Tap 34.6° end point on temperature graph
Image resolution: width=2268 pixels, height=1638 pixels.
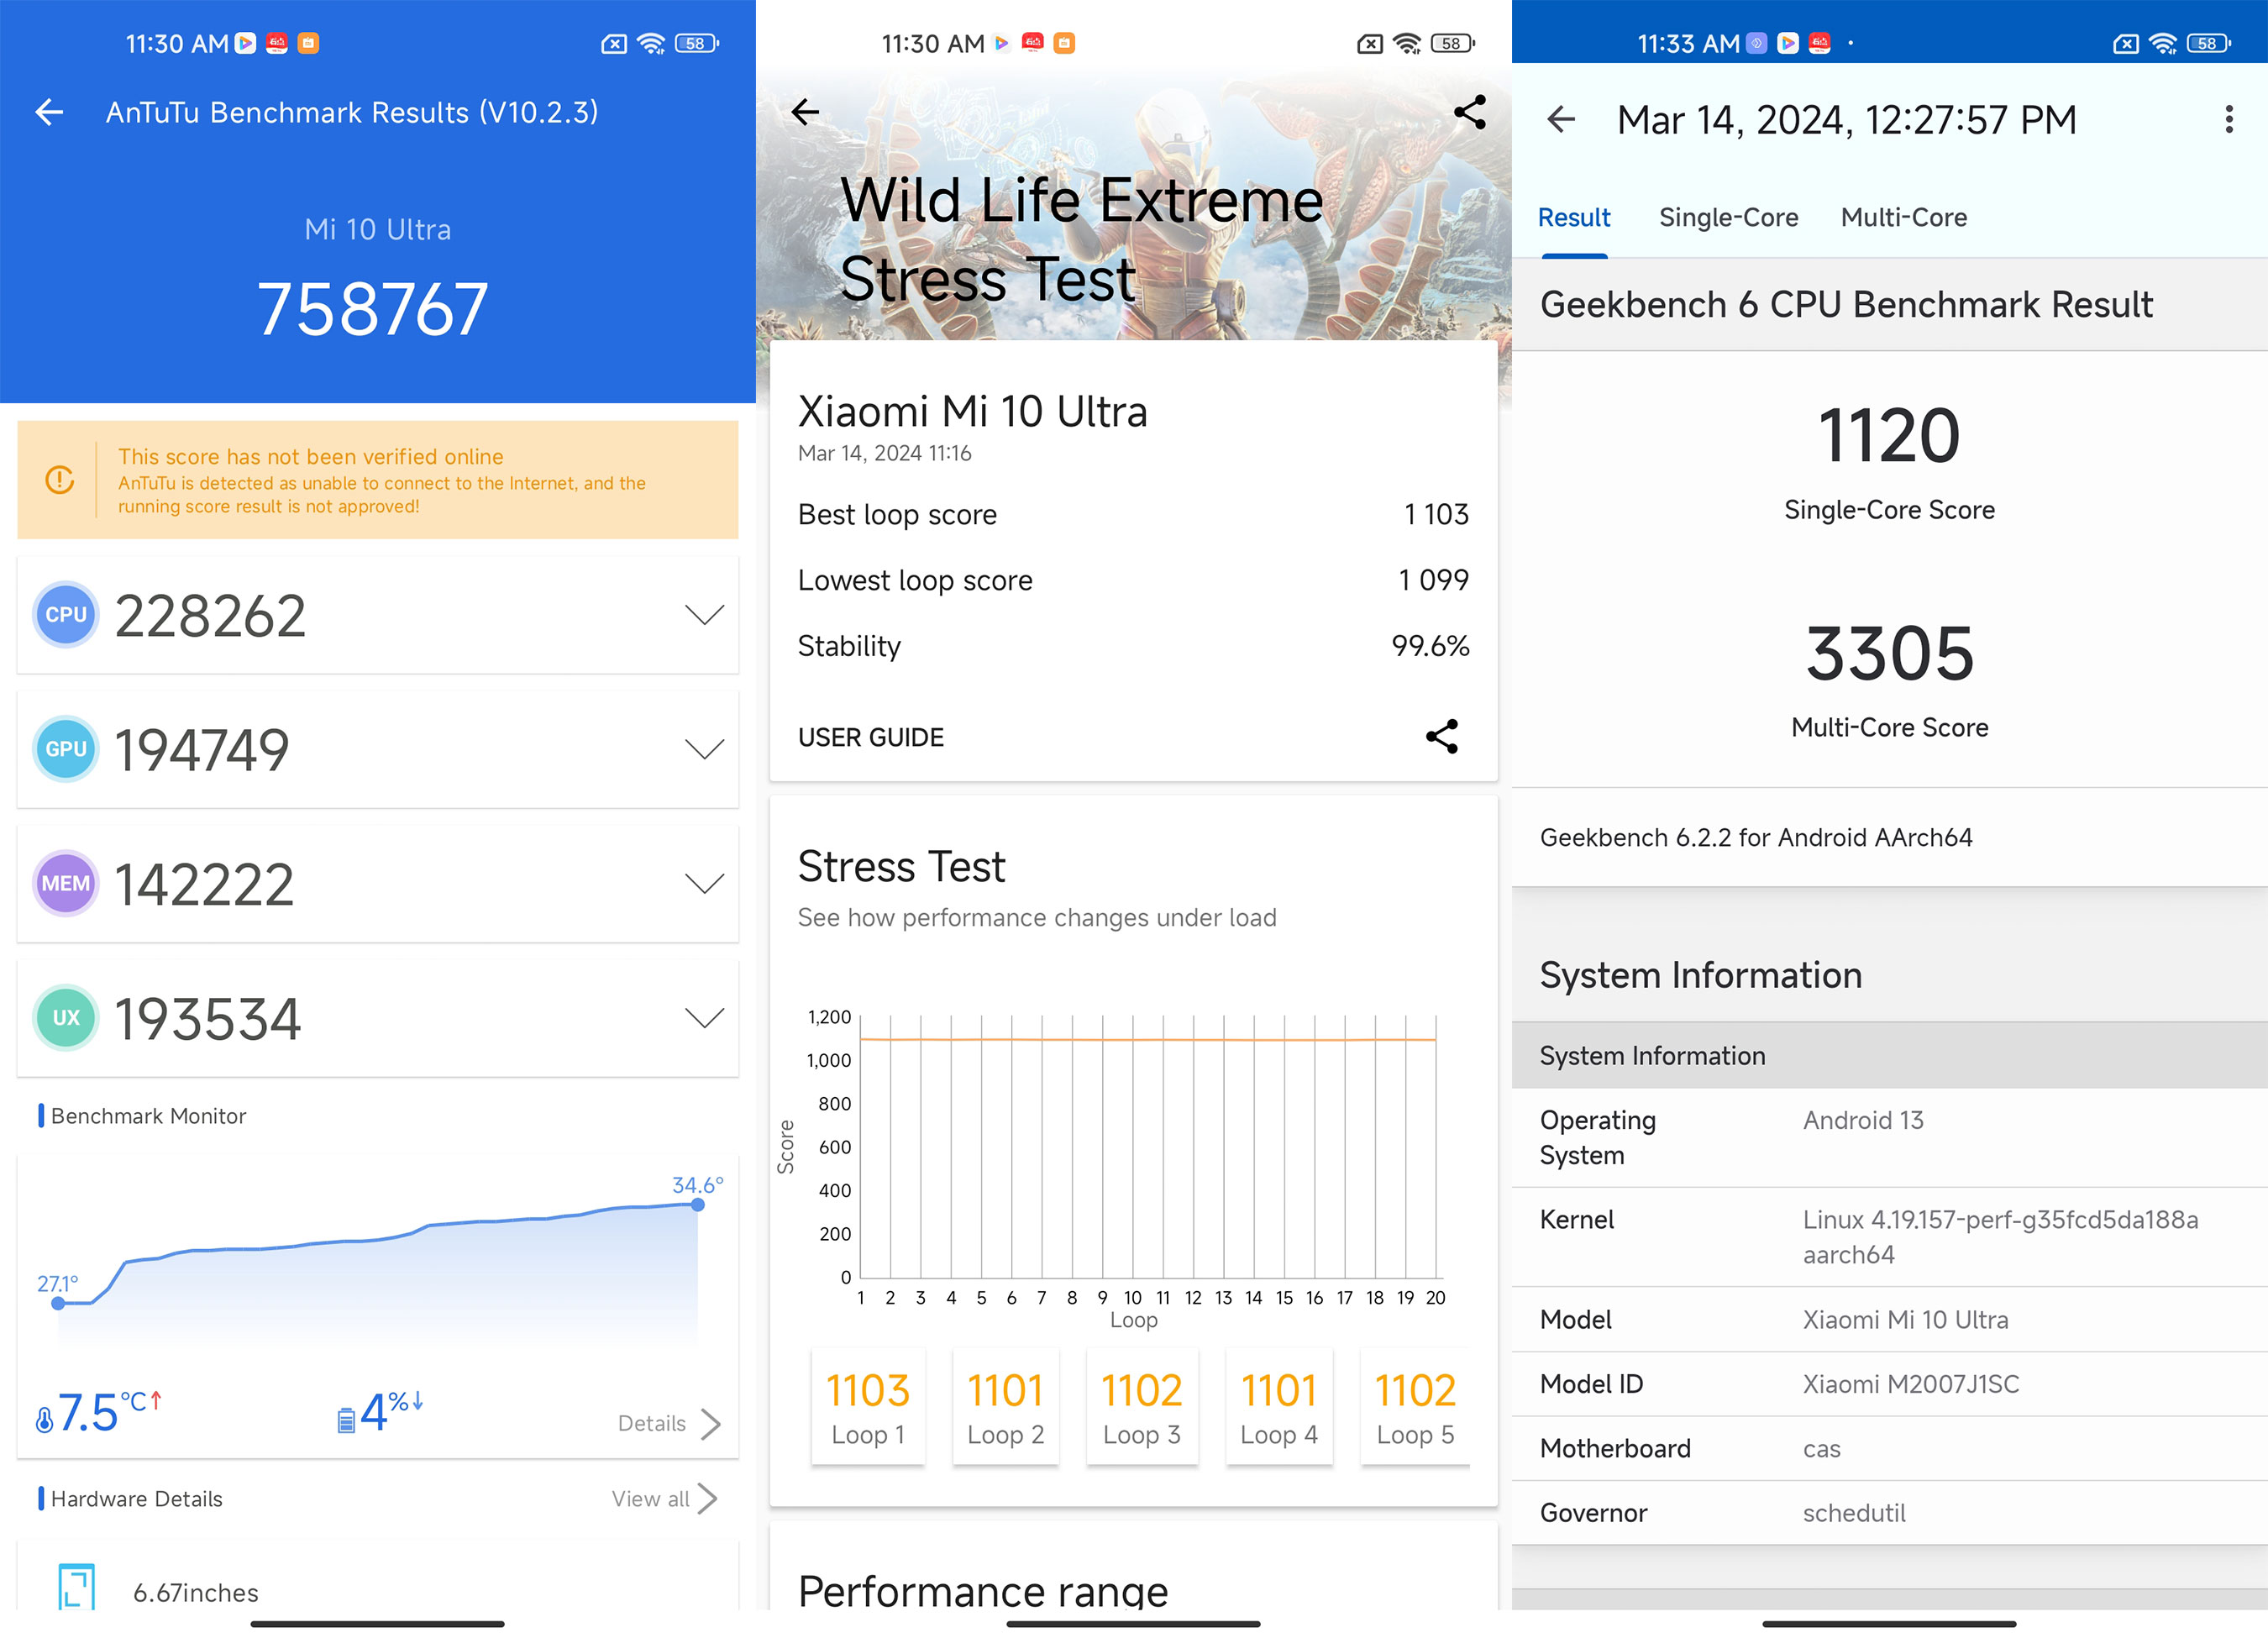pos(698,1205)
